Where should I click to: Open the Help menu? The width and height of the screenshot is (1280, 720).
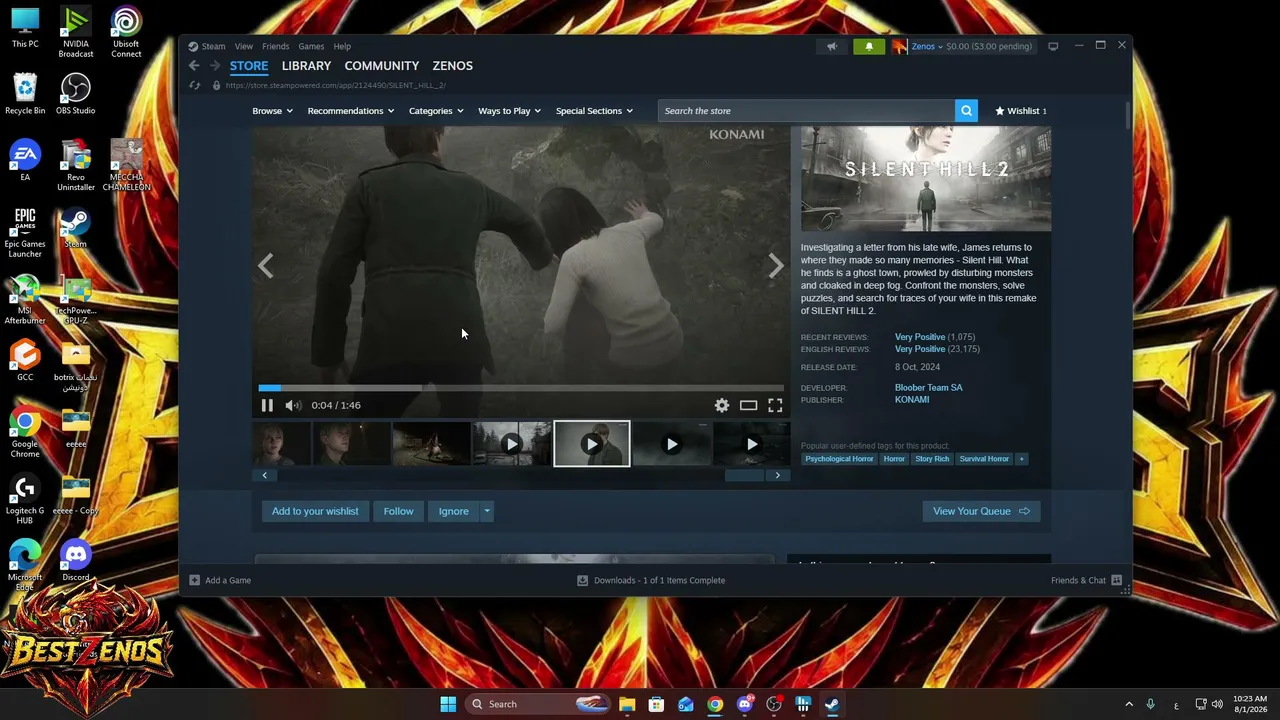coord(342,46)
